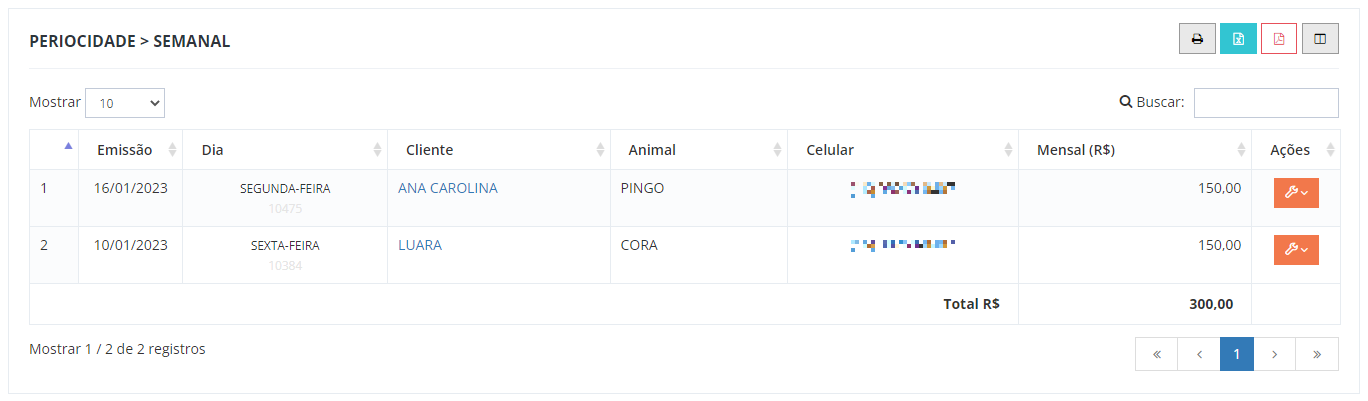
Task: Go to last page double chevron
Action: coord(1317,354)
